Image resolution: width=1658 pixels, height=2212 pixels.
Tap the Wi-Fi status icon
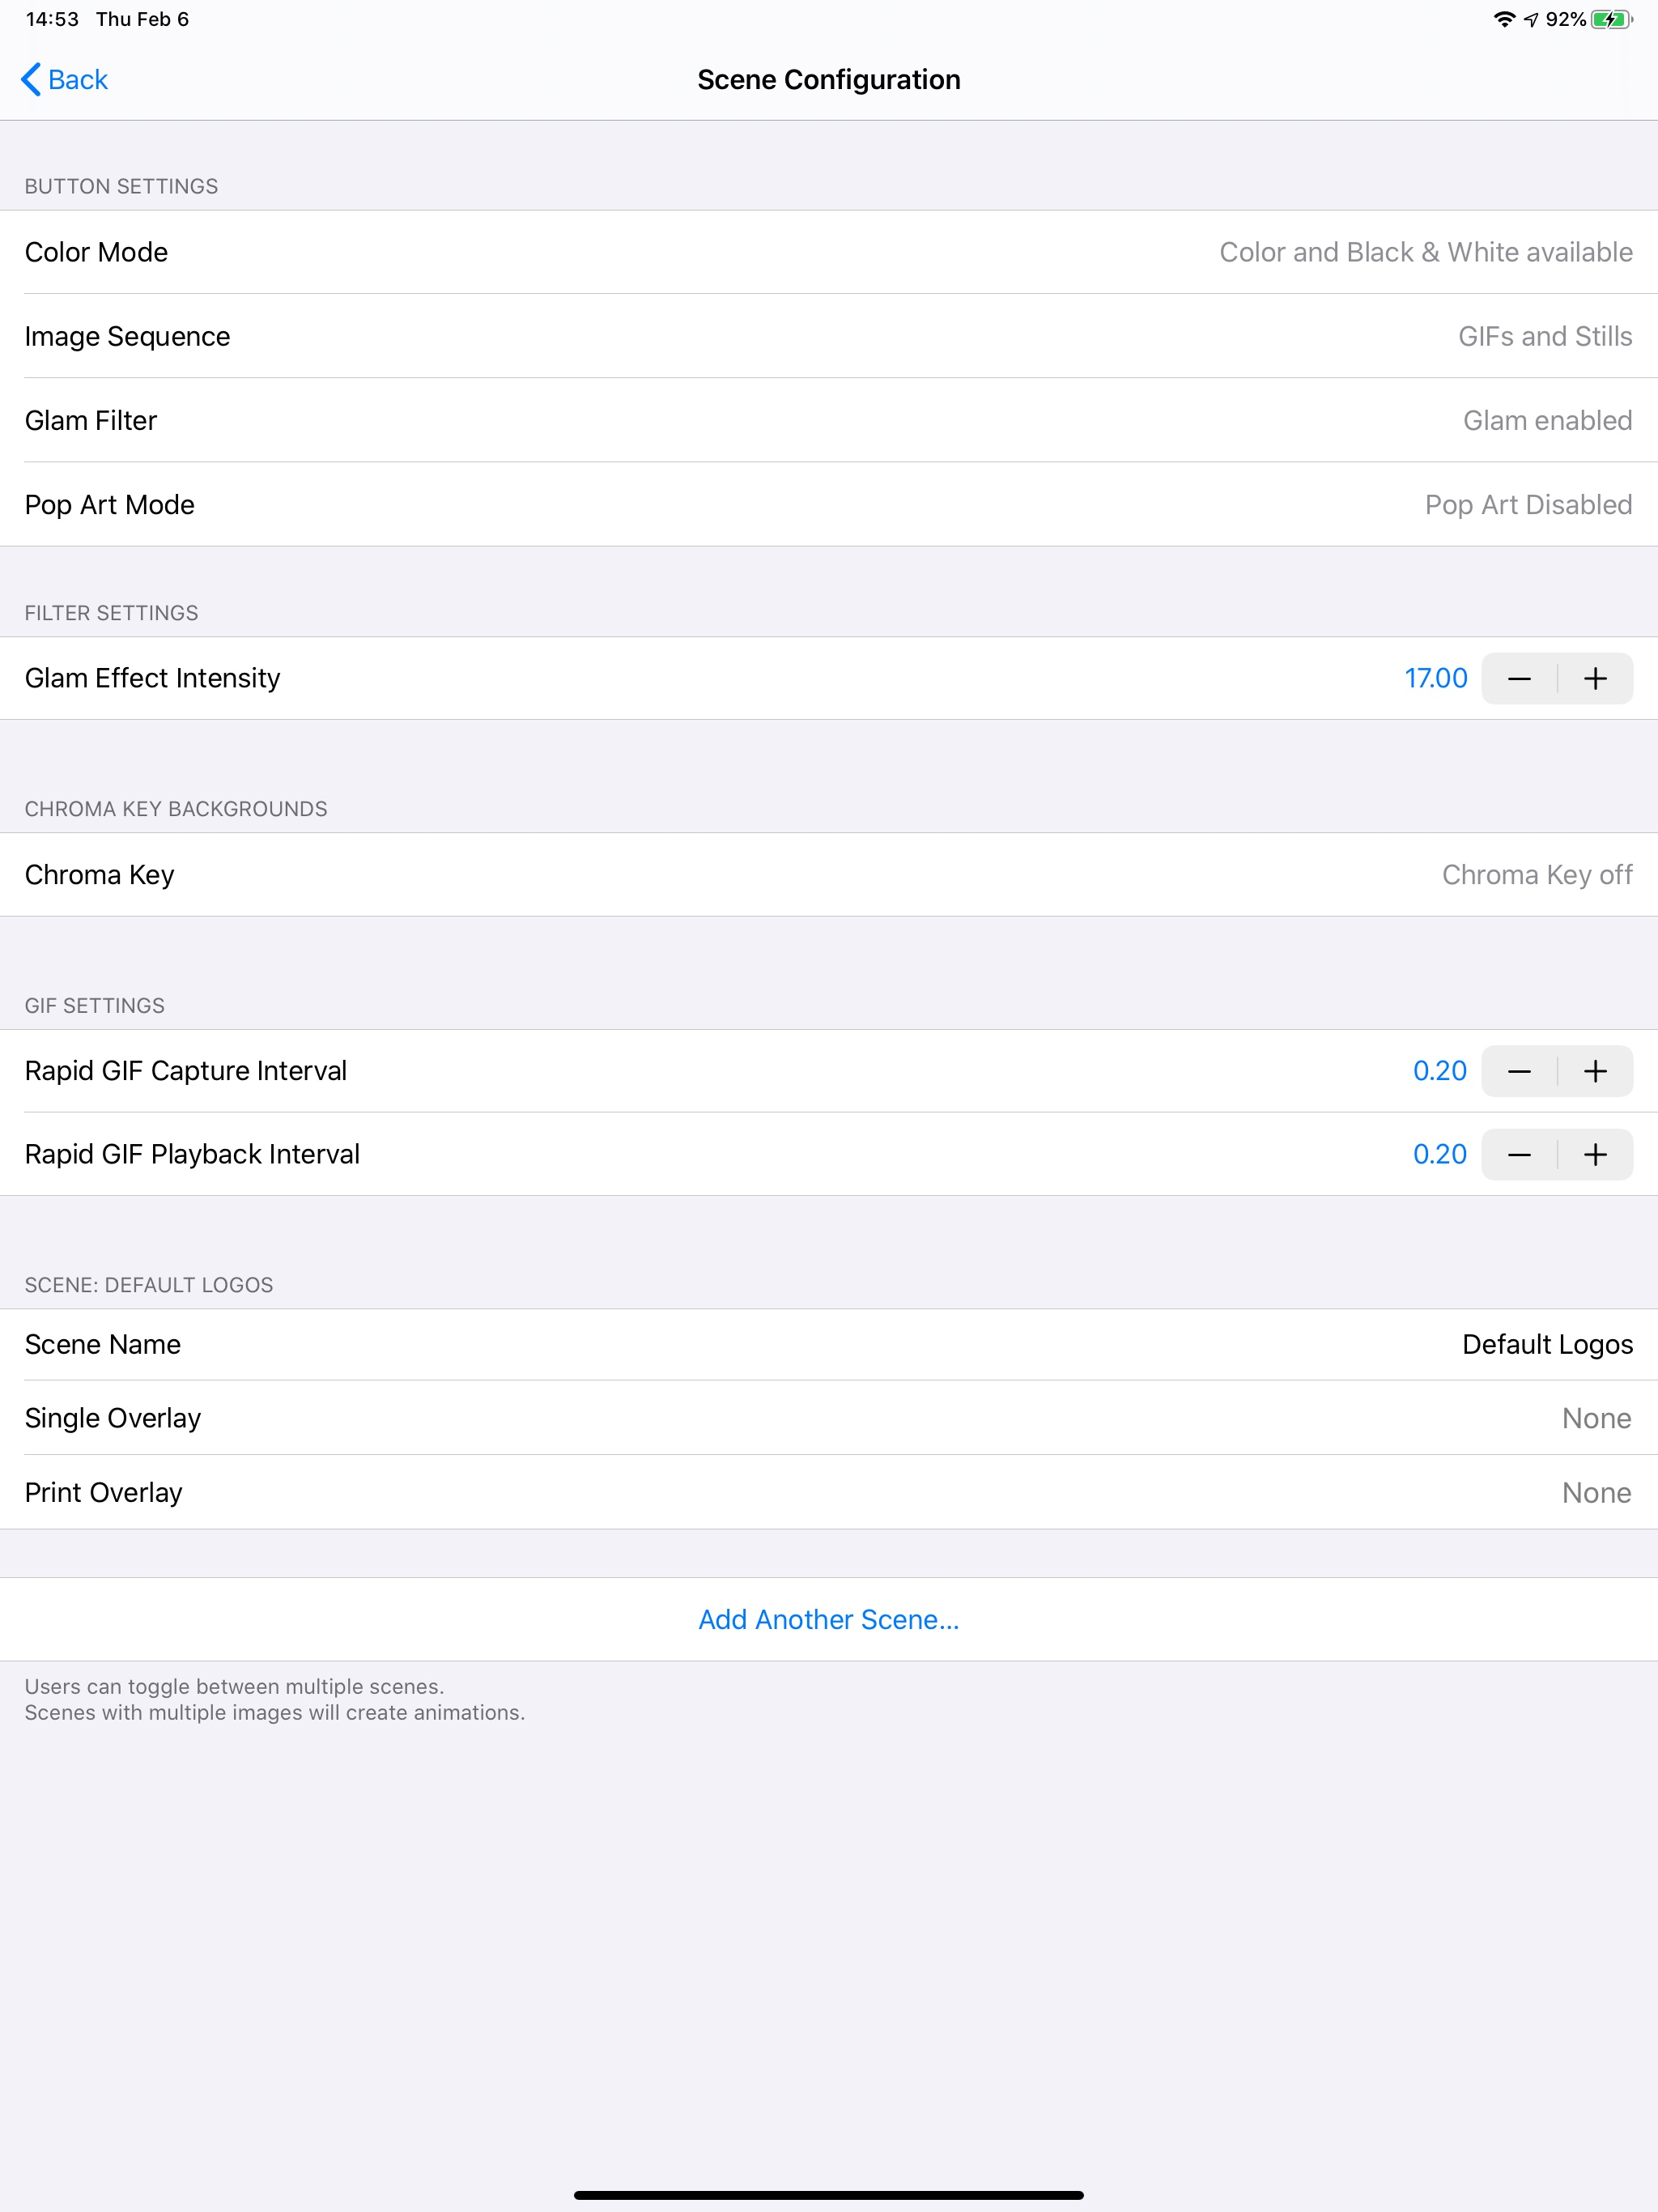[x=1504, y=19]
